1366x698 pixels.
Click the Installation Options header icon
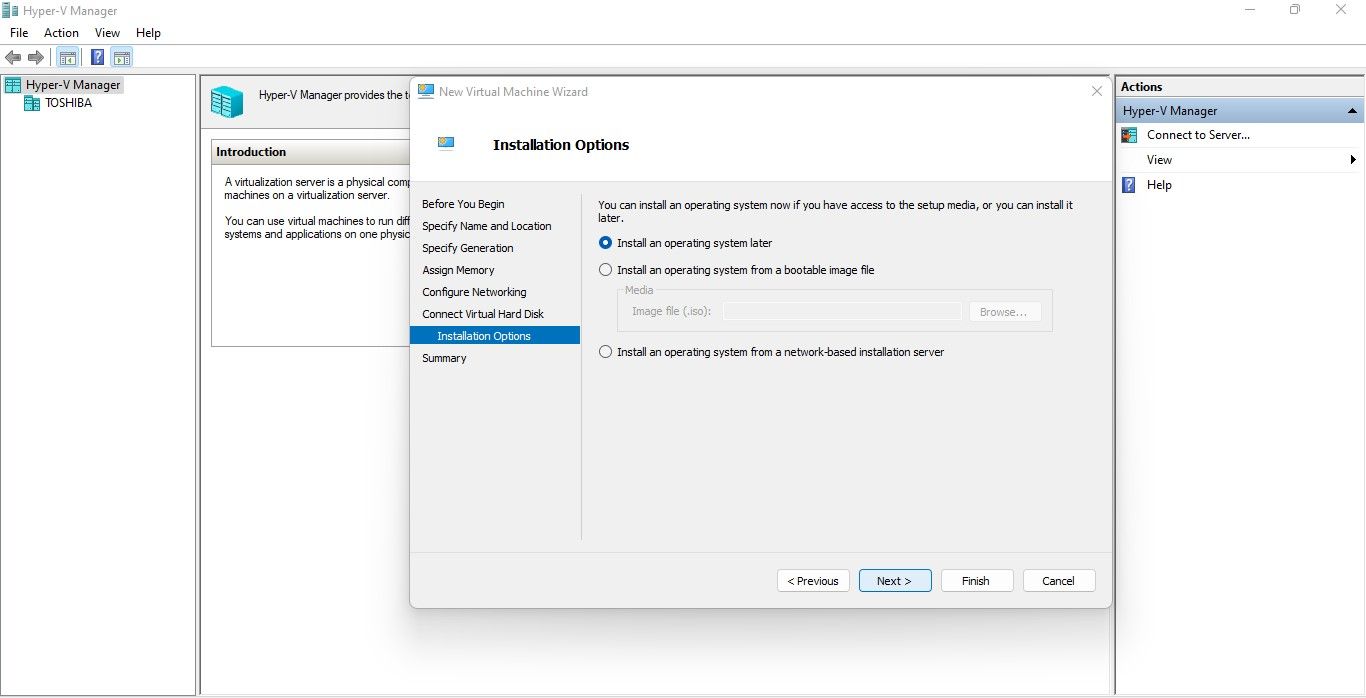[446, 144]
